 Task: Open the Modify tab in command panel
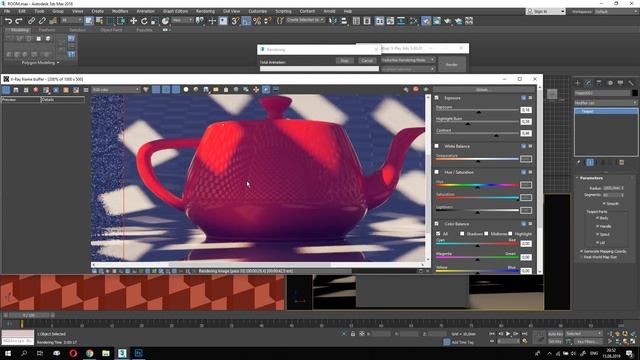click(588, 83)
